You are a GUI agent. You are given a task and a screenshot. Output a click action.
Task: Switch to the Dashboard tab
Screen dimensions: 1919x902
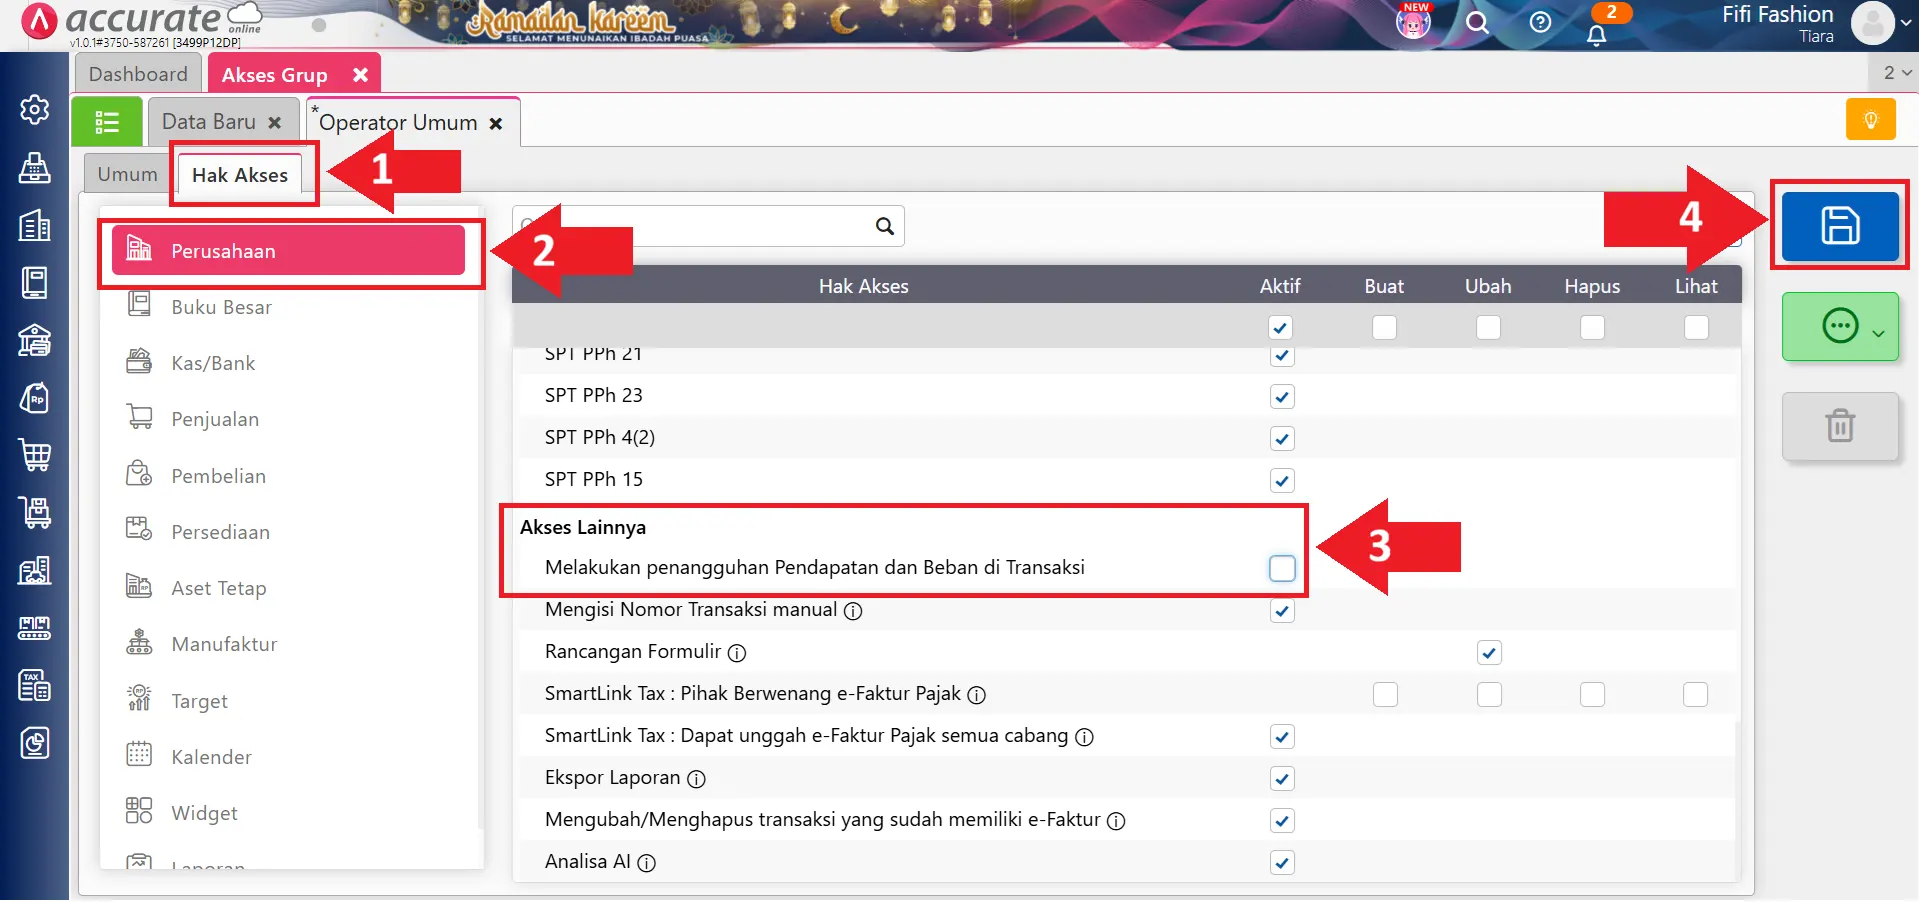[138, 74]
